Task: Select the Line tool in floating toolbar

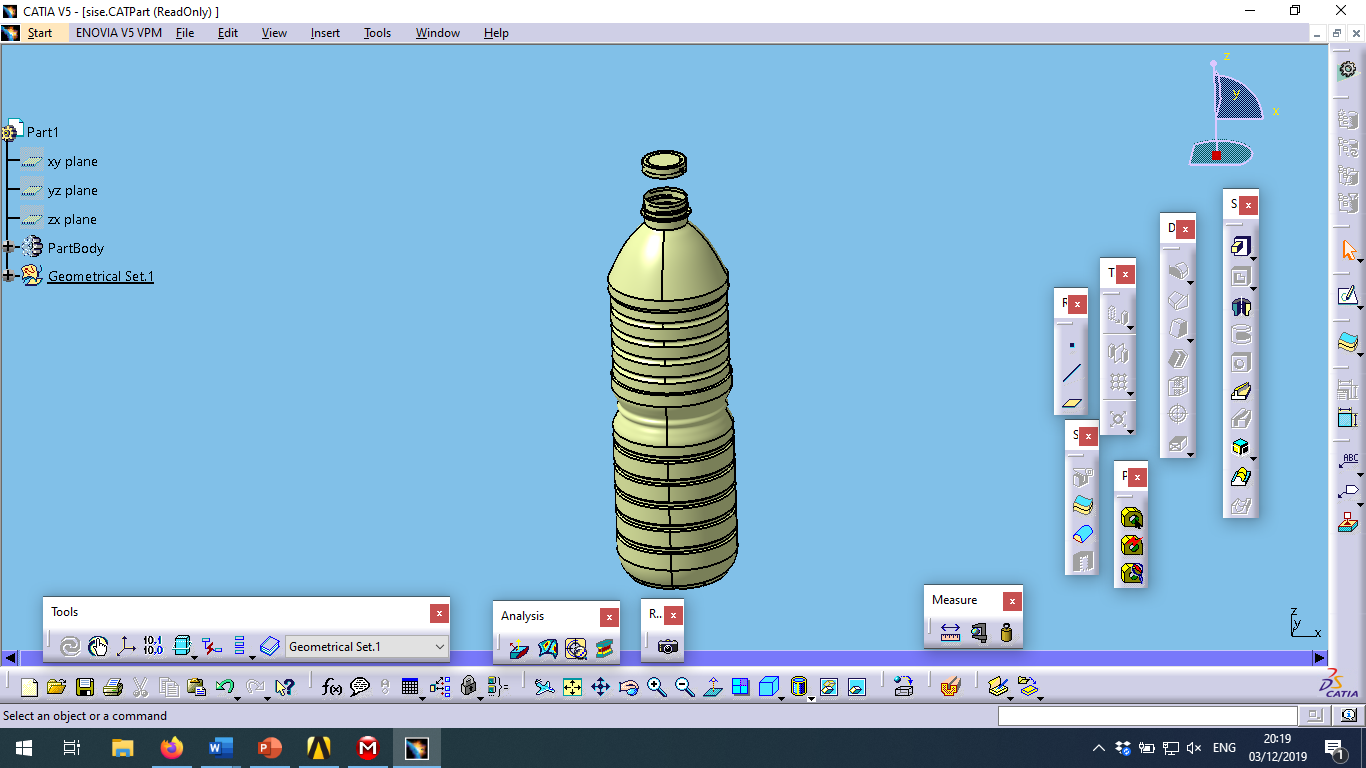Action: point(1072,374)
